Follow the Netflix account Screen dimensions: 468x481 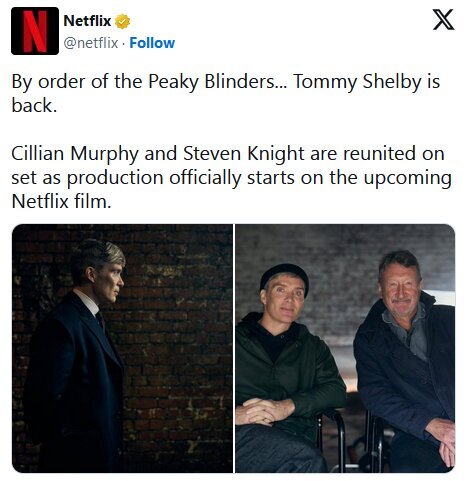(x=152, y=43)
